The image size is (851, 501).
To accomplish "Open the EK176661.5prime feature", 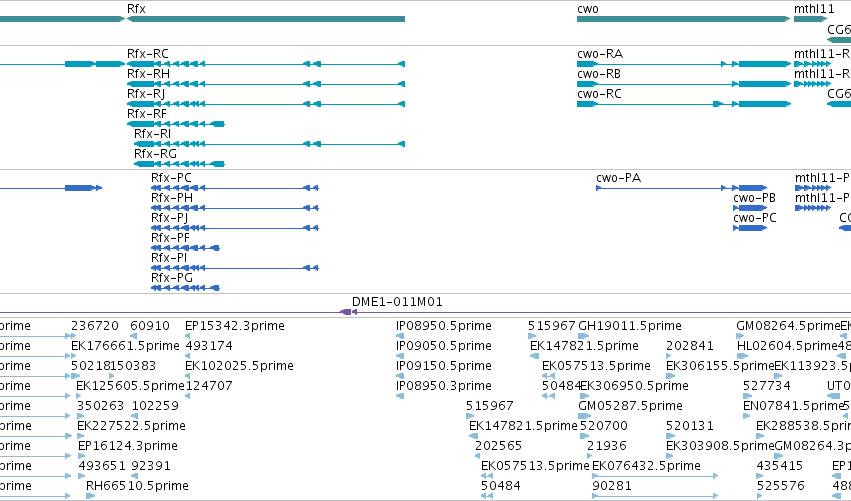I will point(125,346).
